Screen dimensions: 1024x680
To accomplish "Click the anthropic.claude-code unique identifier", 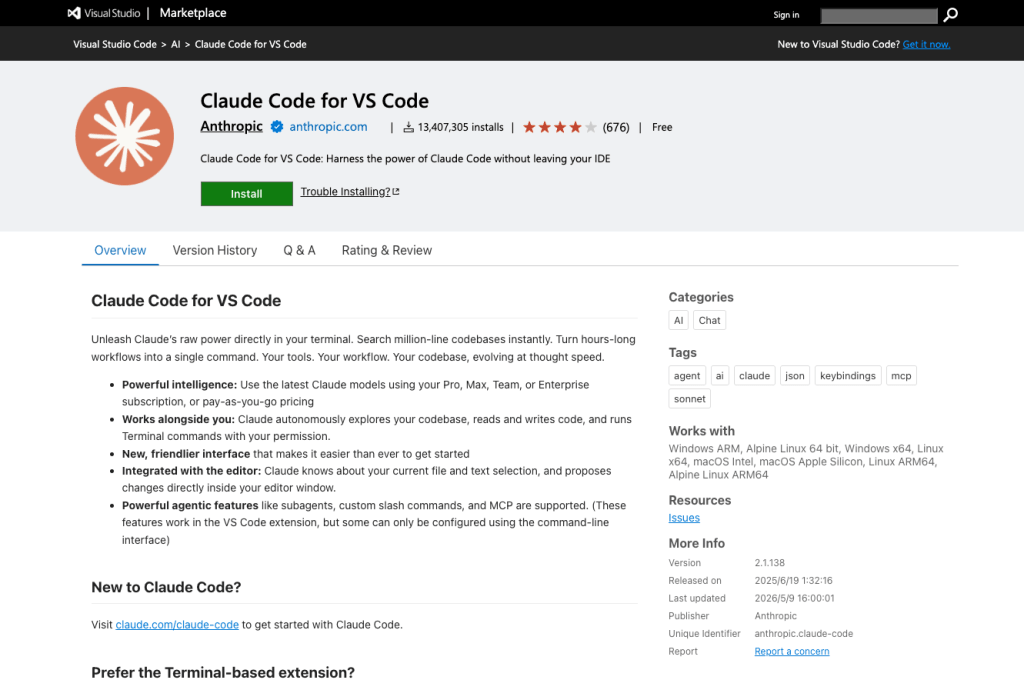I will pos(803,634).
